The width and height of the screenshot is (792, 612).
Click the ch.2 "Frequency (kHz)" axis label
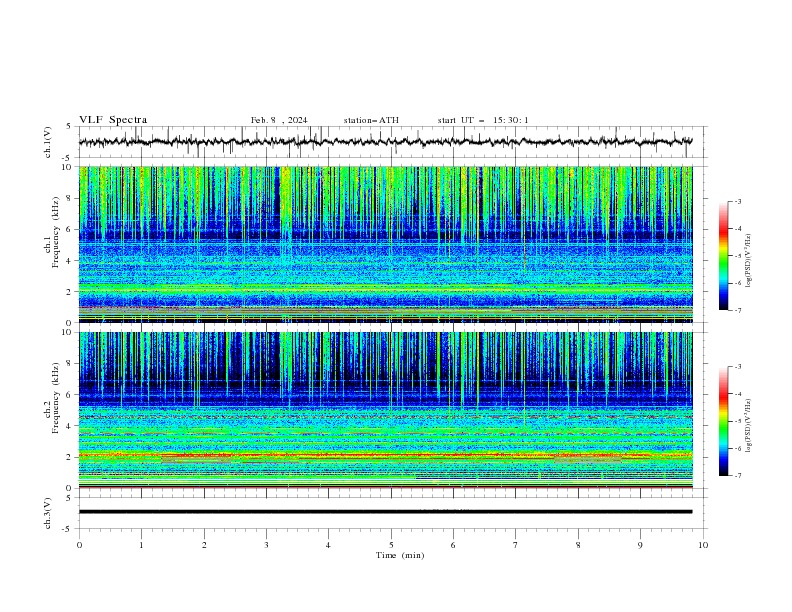55,398
